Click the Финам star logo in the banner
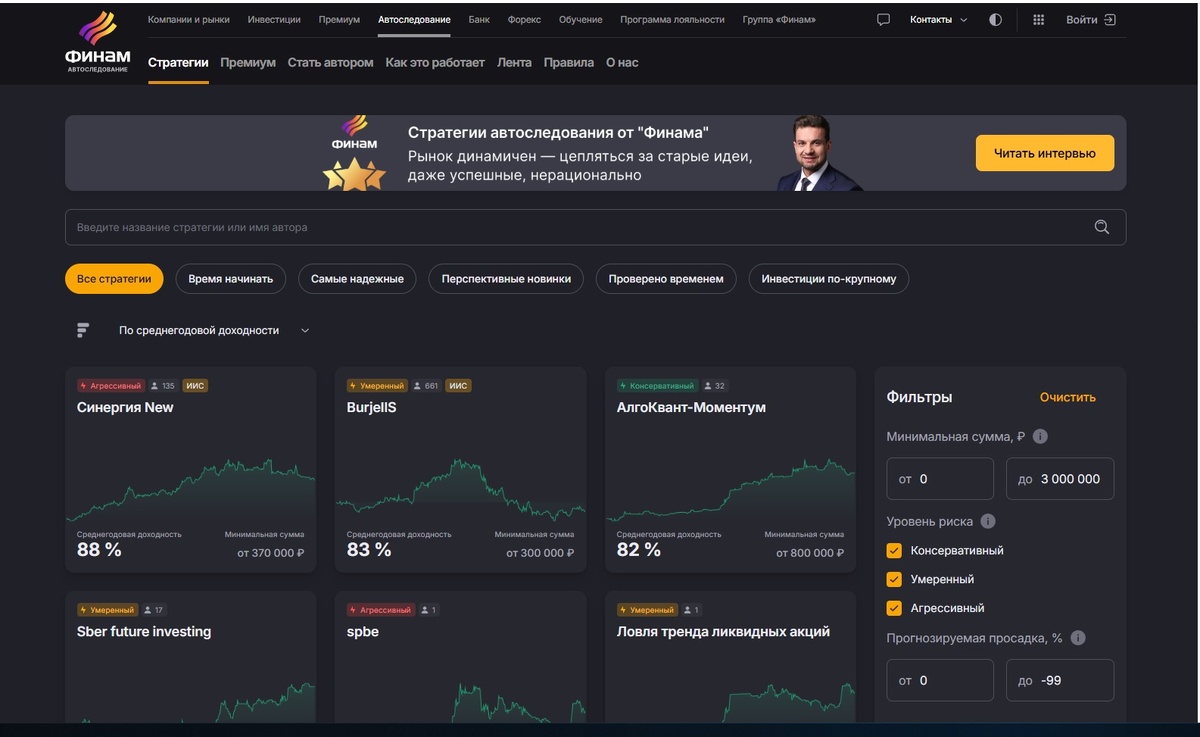This screenshot has width=1200, height=737. tap(354, 153)
